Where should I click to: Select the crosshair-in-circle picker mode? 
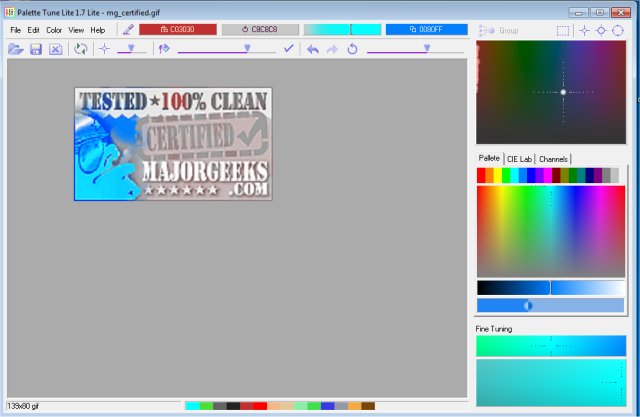(601, 31)
